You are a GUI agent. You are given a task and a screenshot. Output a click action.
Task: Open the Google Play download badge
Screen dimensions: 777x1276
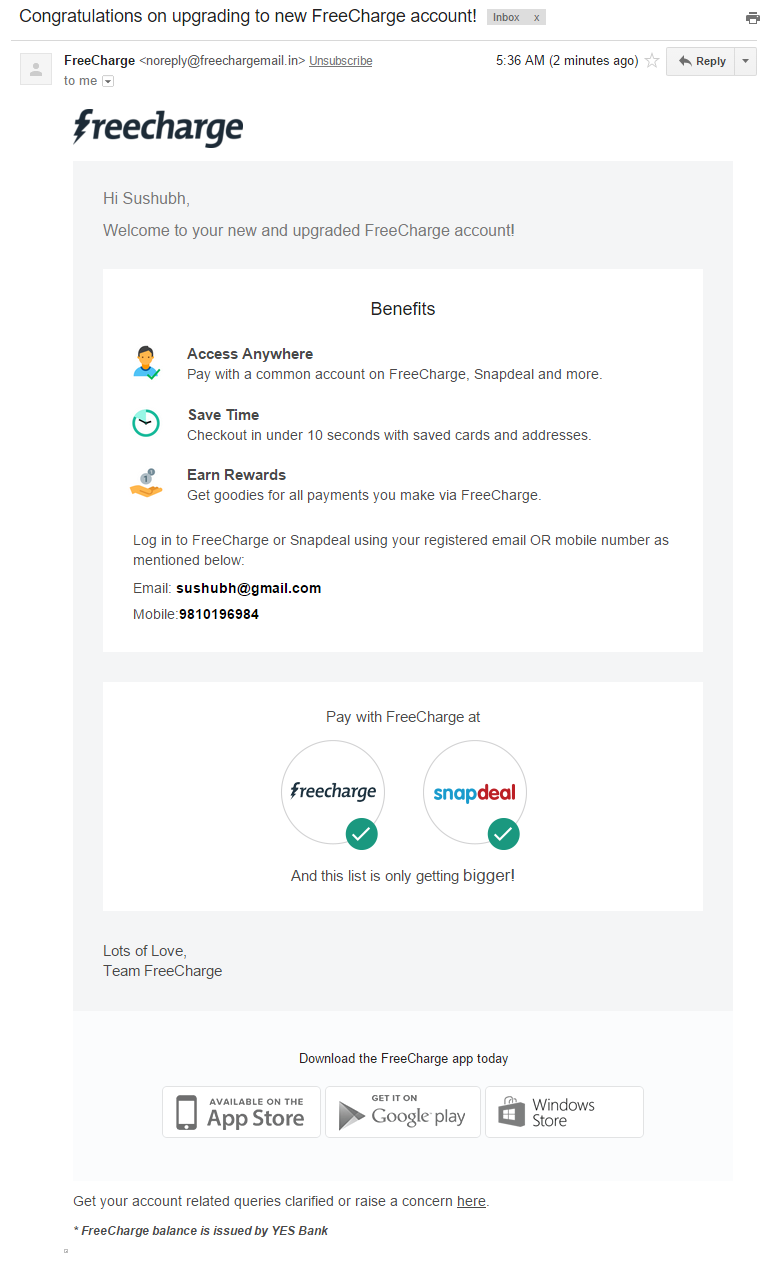click(403, 1112)
